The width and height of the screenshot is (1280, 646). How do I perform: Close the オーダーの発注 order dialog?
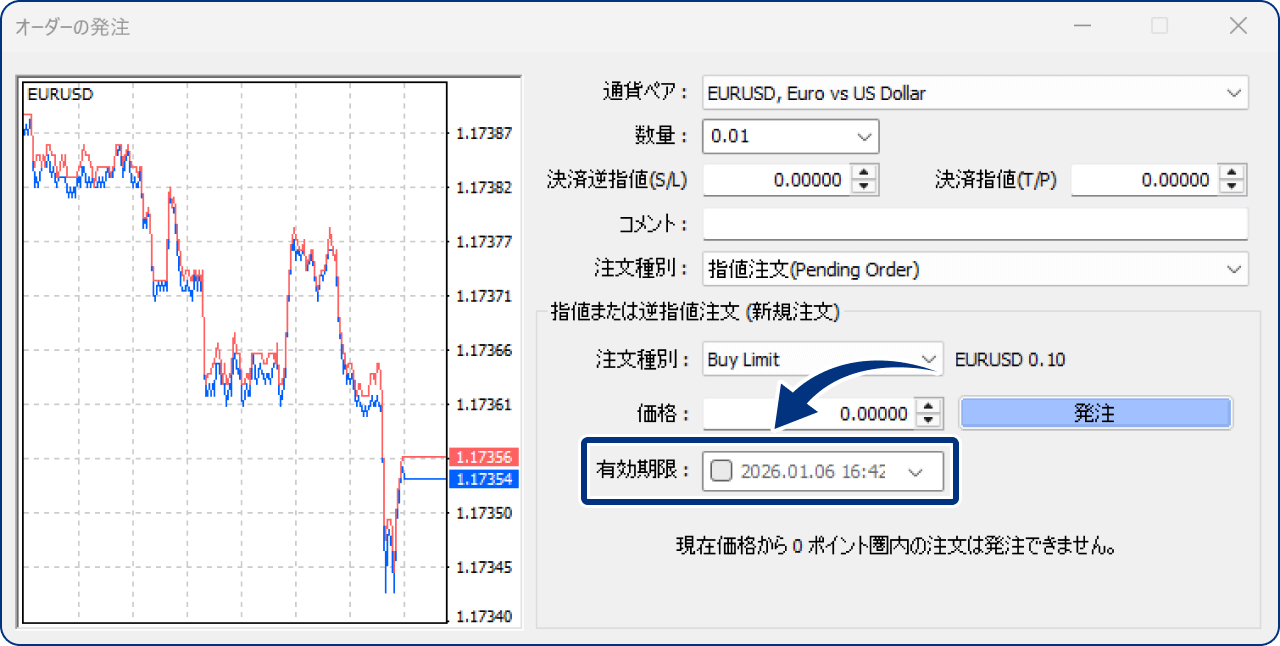coord(1237,26)
